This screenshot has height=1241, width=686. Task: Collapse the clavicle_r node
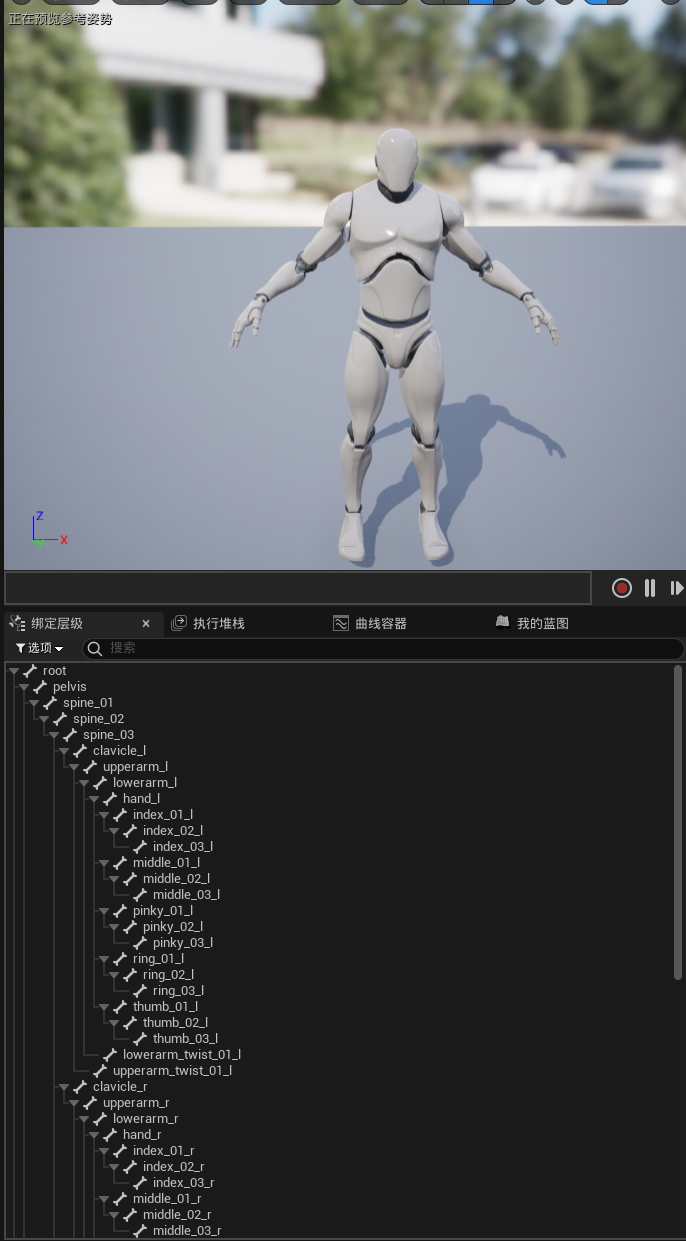[64, 1087]
